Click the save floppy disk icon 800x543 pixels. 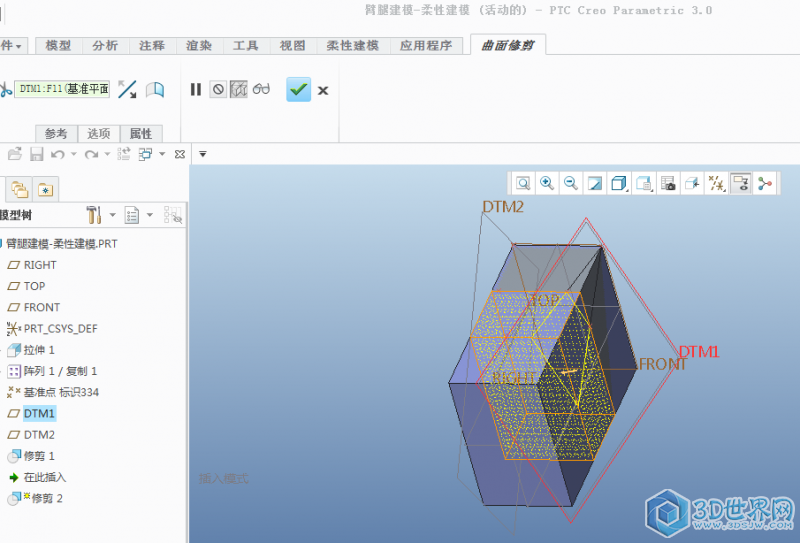click(x=36, y=154)
